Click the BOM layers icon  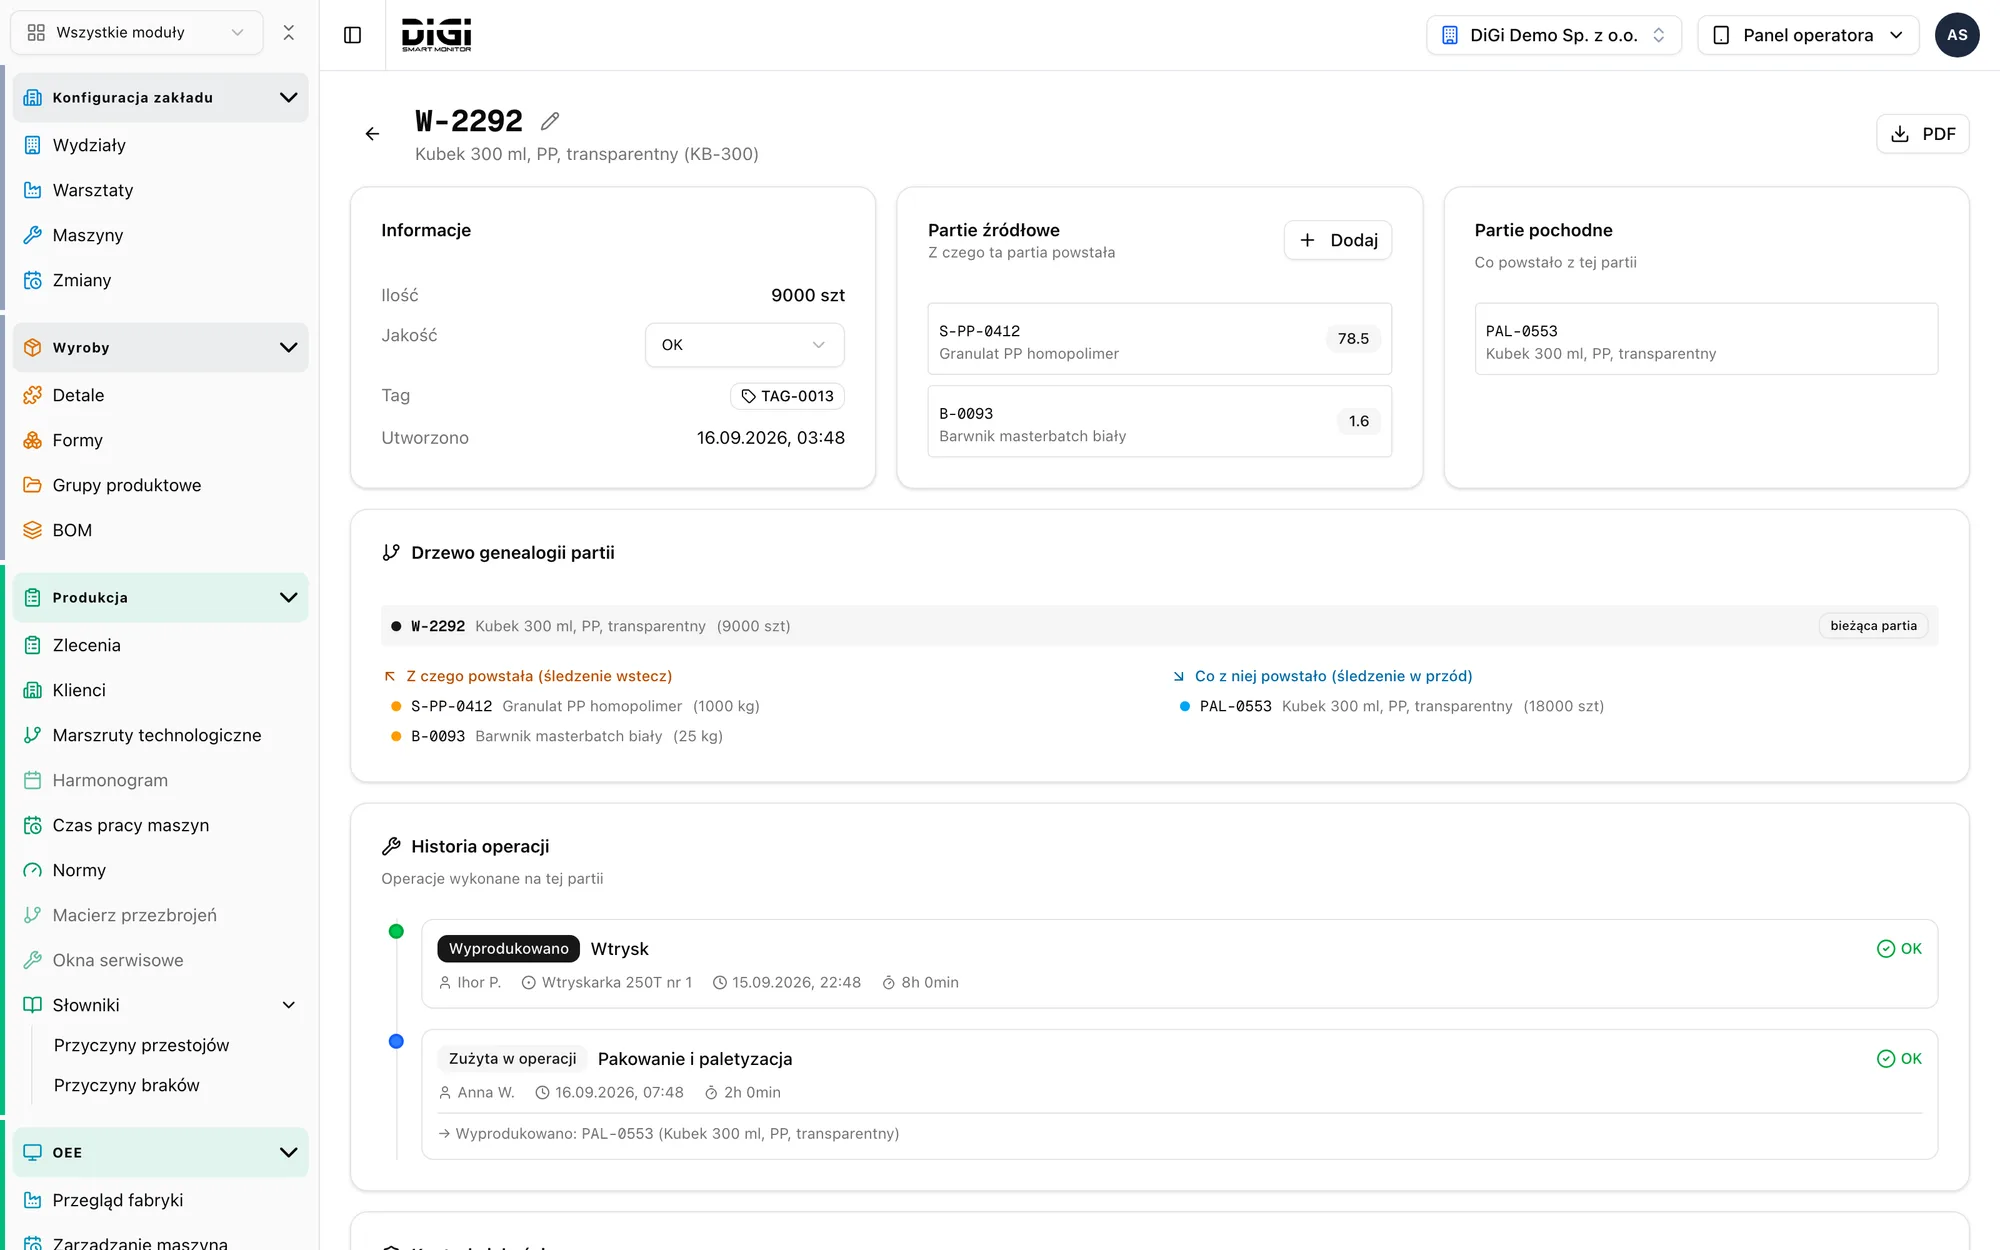(33, 530)
